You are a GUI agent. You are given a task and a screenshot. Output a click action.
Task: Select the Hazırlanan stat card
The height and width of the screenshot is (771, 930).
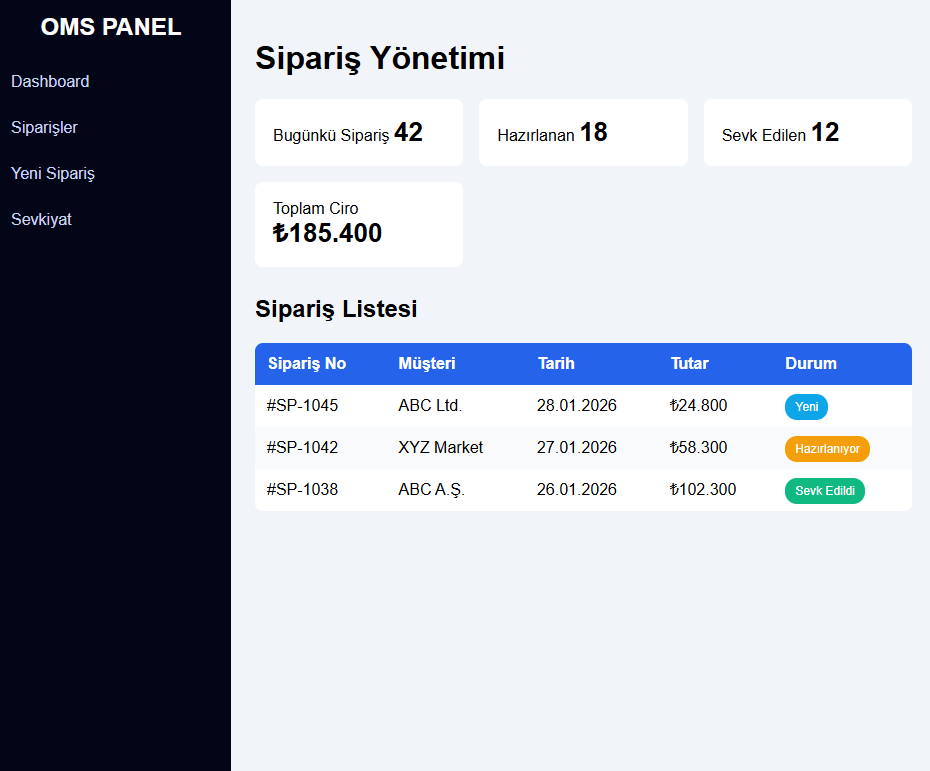582,132
